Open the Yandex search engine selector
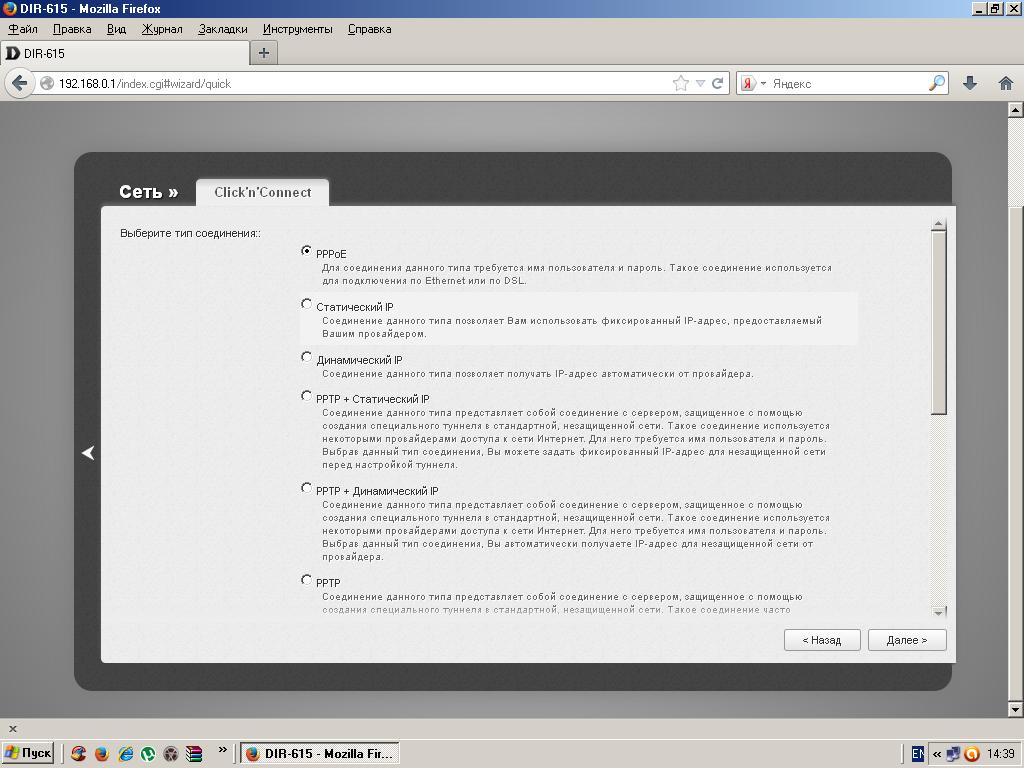This screenshot has width=1024, height=768. 753,84
